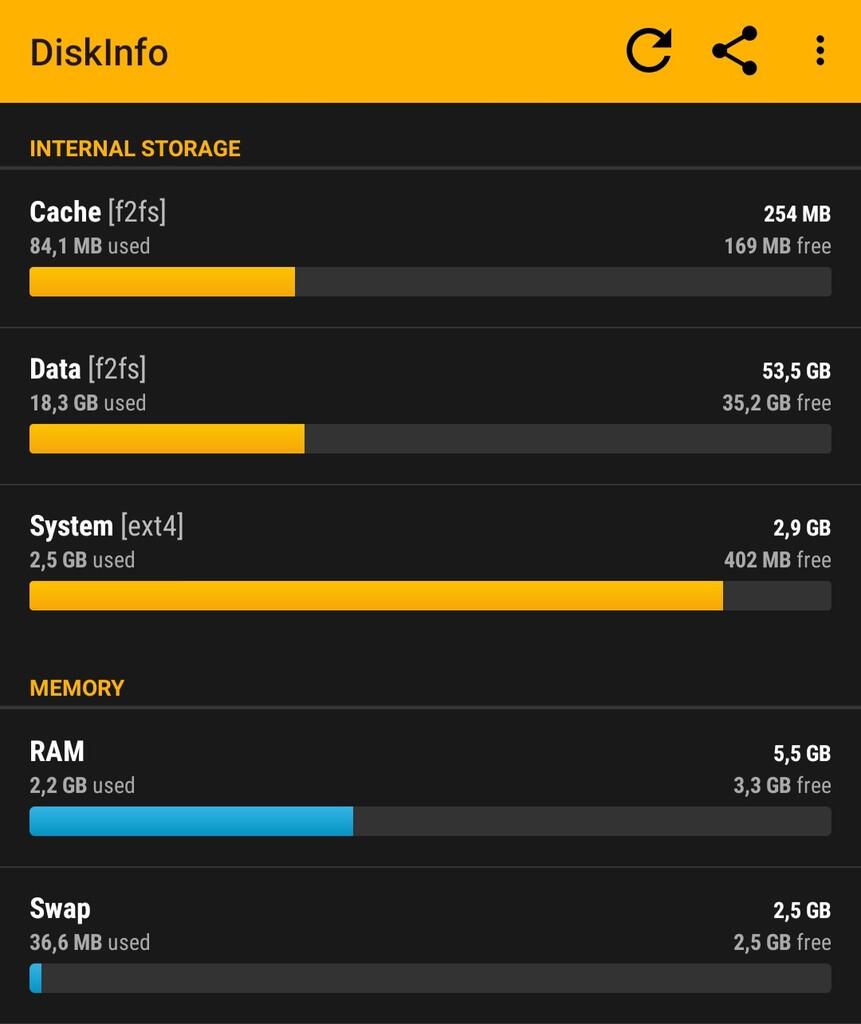Tap the RAM memory entry
This screenshot has width=861, height=1024.
[x=57, y=751]
